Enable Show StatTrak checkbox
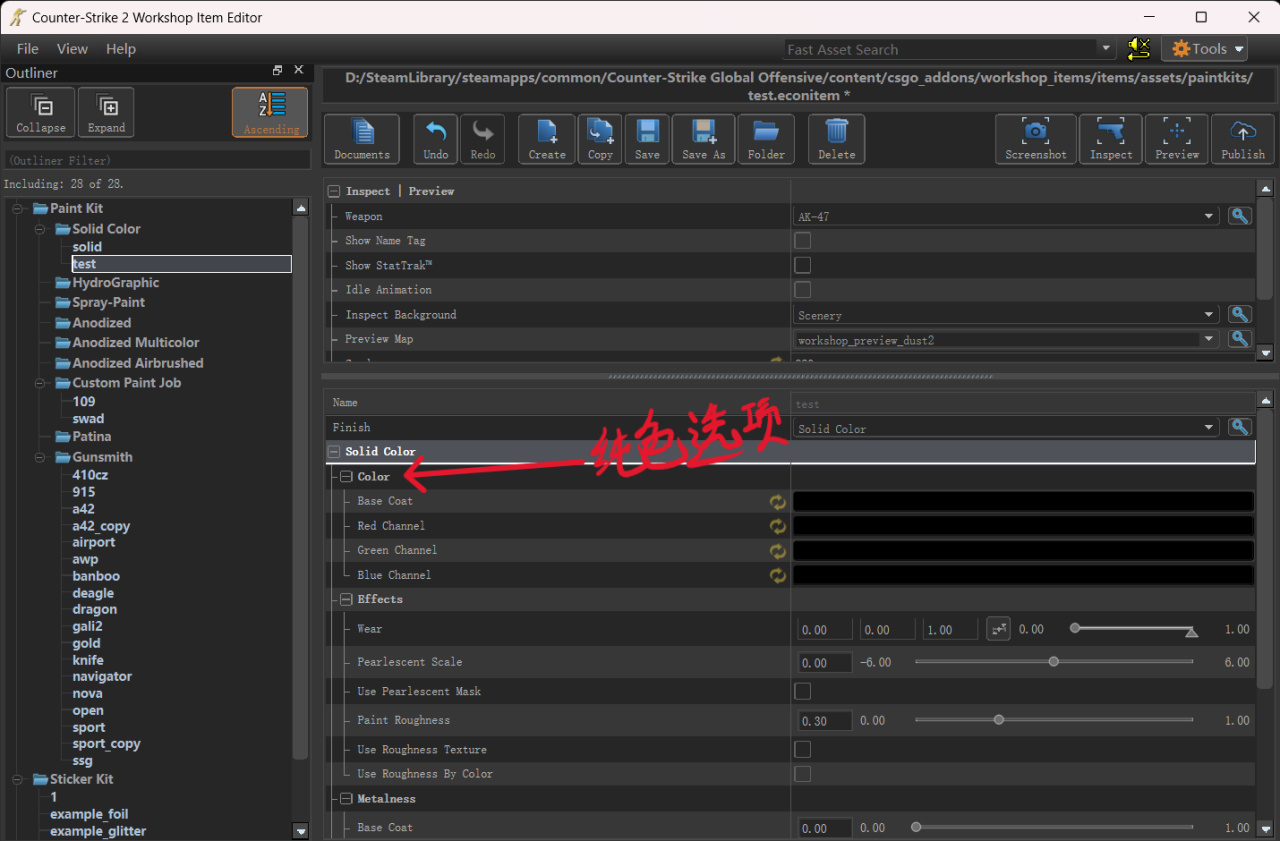The image size is (1280, 841). [802, 265]
